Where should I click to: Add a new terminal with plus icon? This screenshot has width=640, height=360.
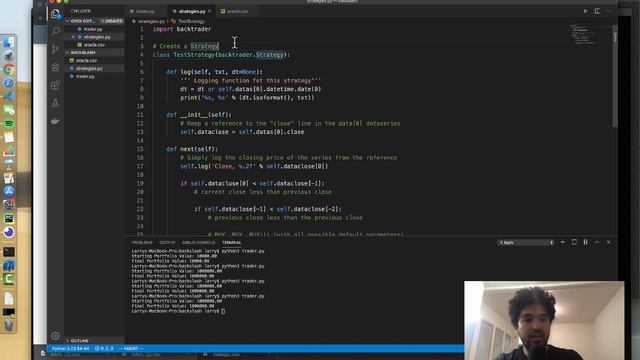tap(562, 242)
